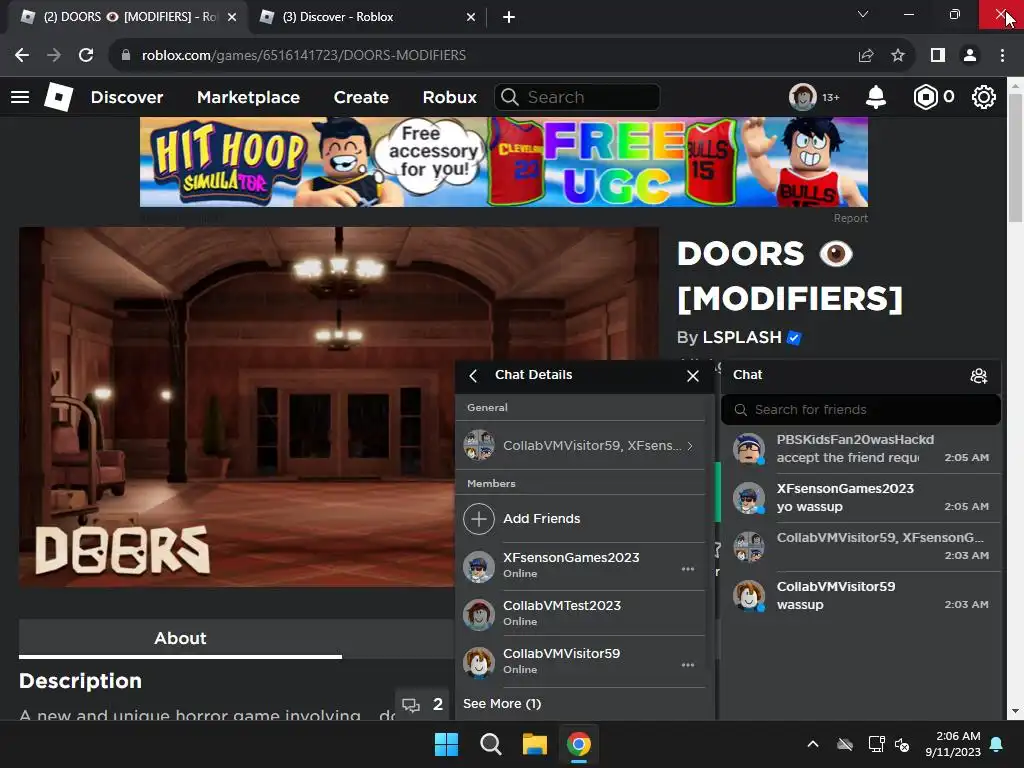Click the DOORS game preview image
This screenshot has height=768, width=1024.
(338, 407)
